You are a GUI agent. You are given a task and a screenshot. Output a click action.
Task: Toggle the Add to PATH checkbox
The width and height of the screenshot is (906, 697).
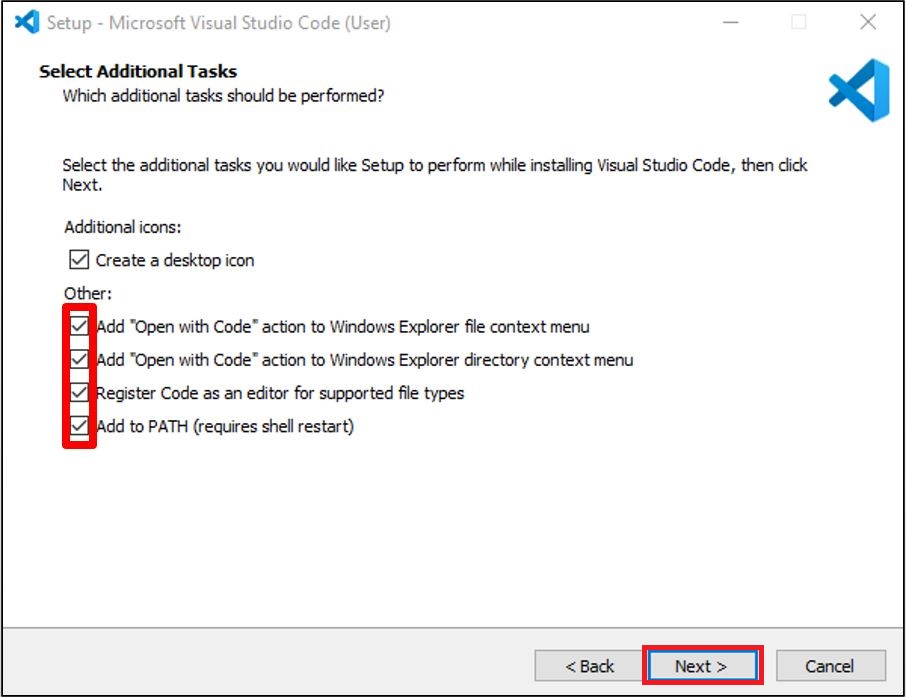coord(79,427)
